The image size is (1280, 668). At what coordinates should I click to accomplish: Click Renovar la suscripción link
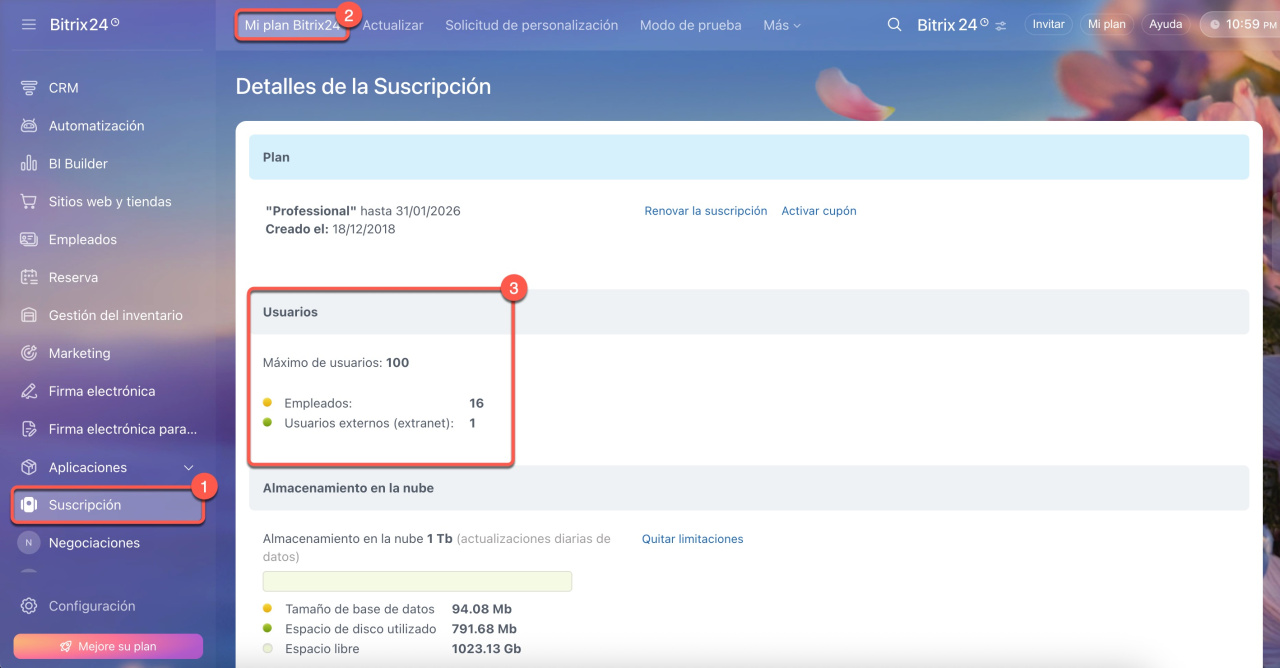705,211
